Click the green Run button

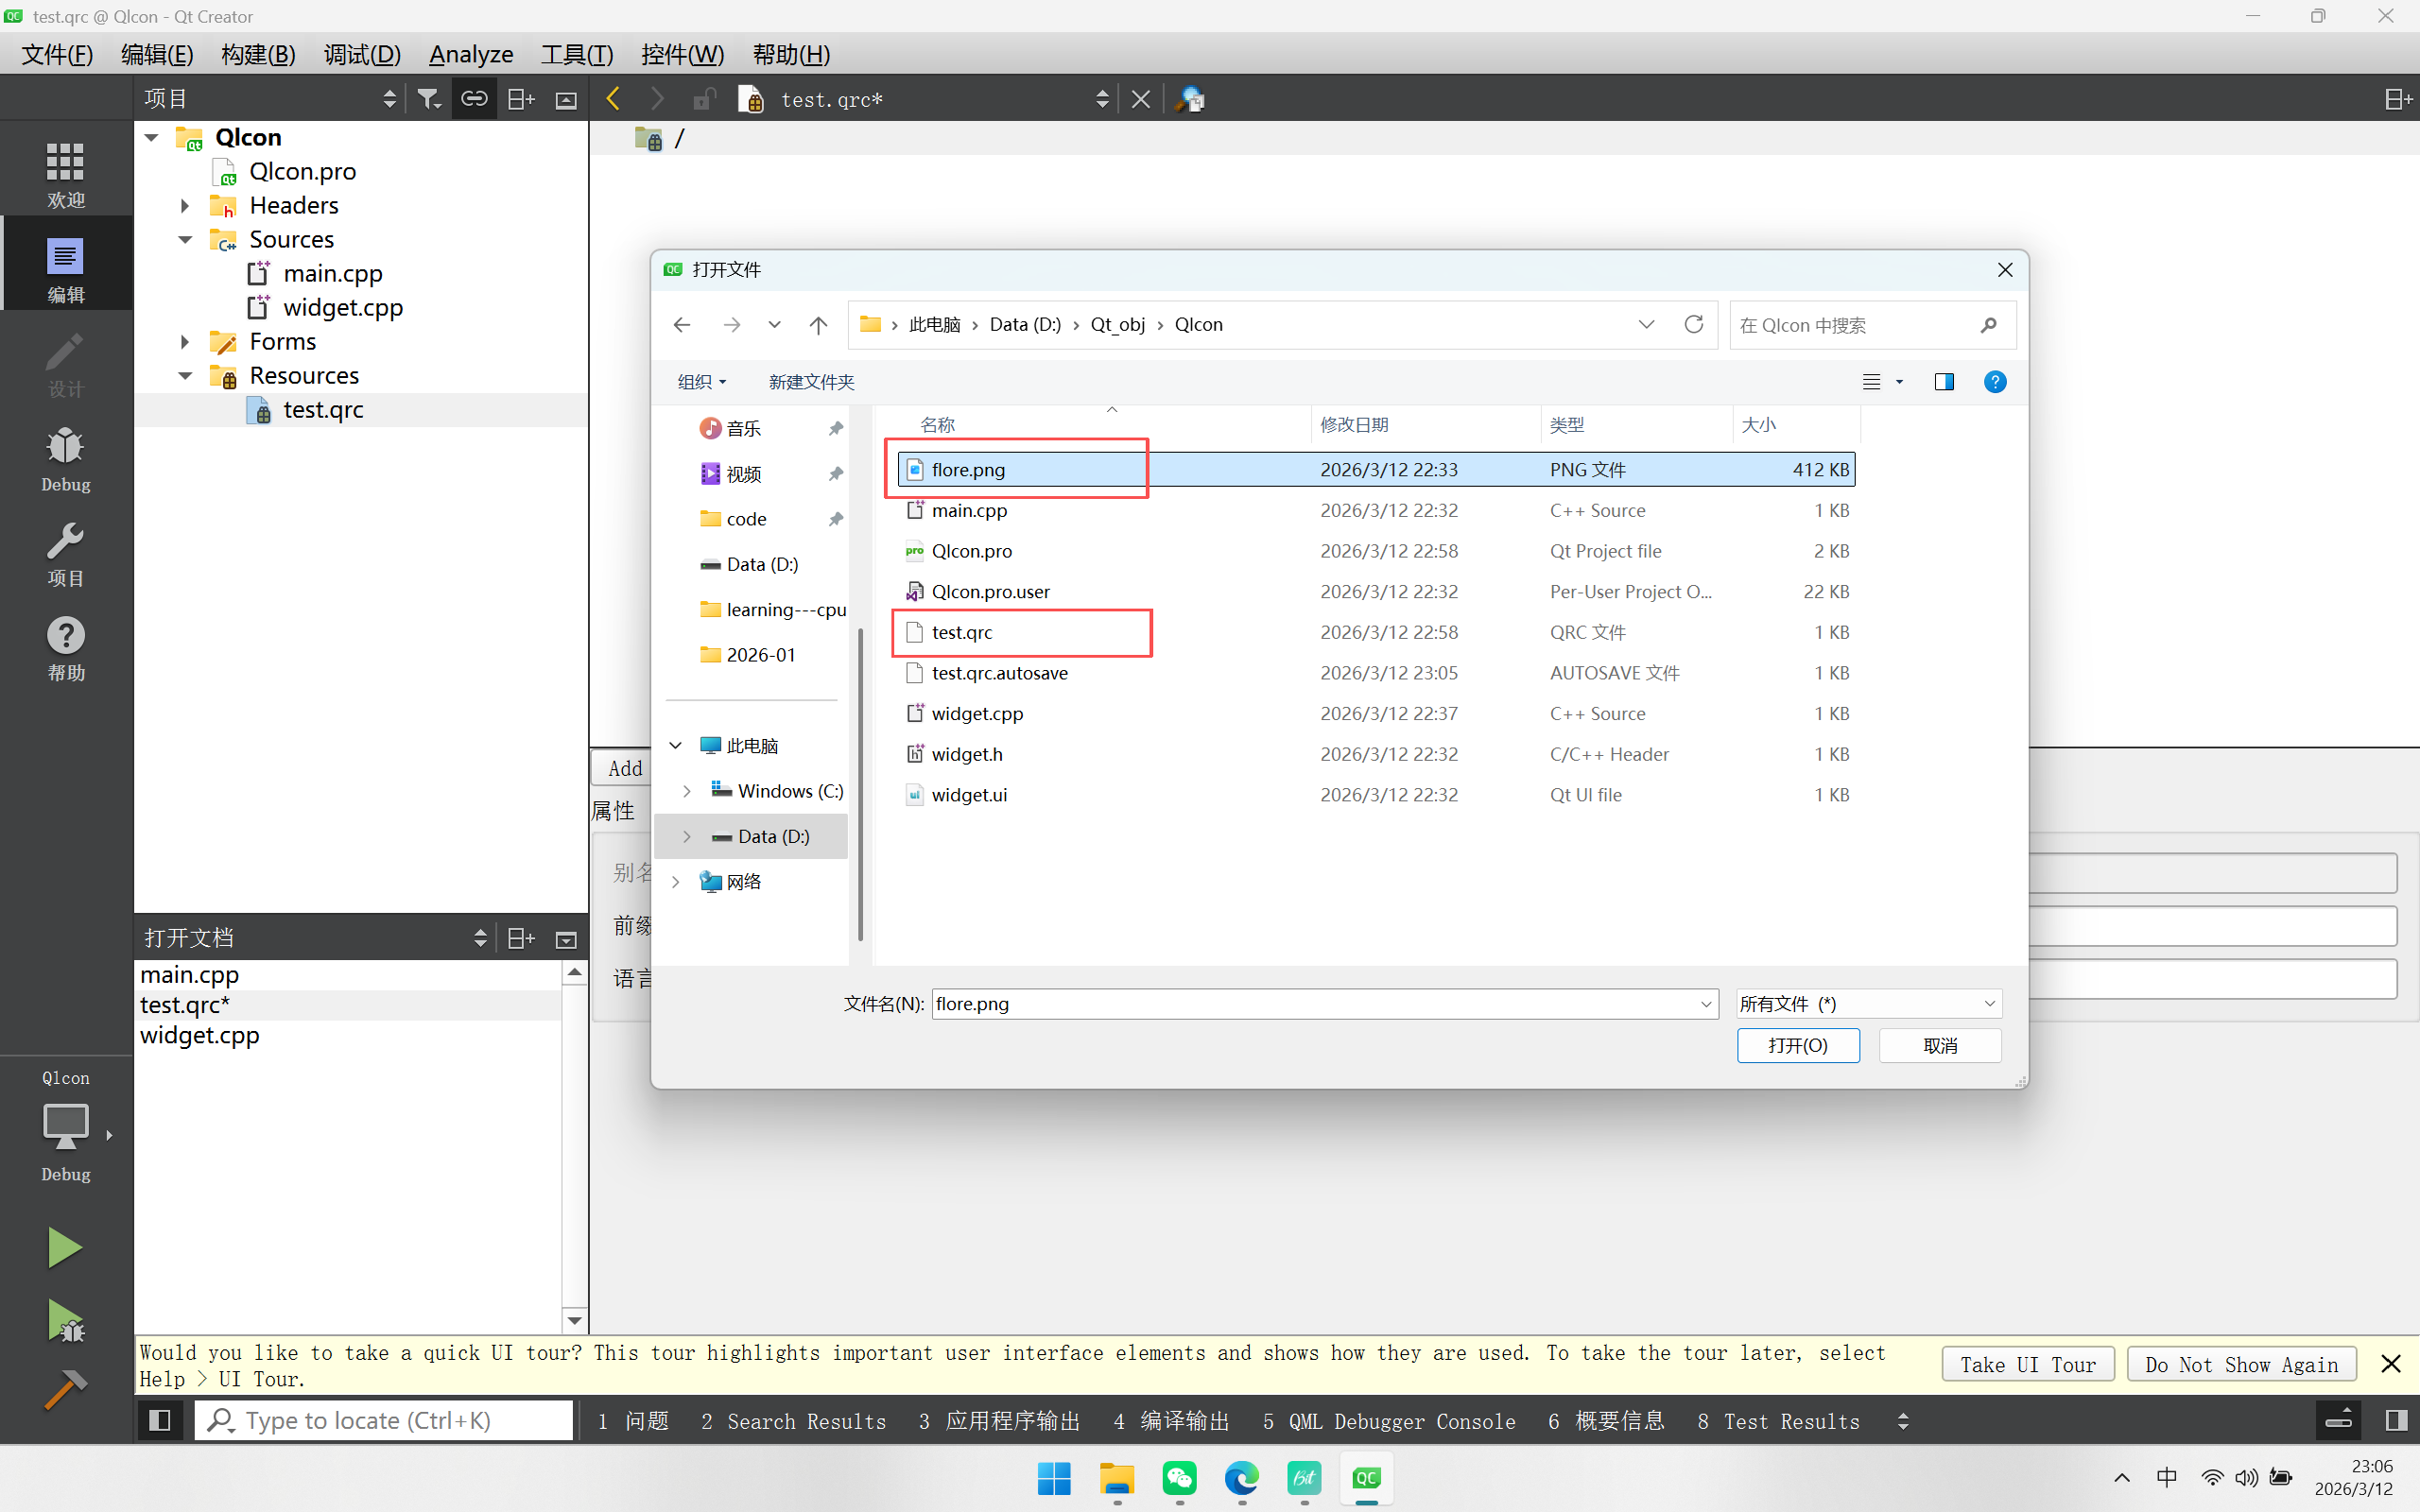65,1247
